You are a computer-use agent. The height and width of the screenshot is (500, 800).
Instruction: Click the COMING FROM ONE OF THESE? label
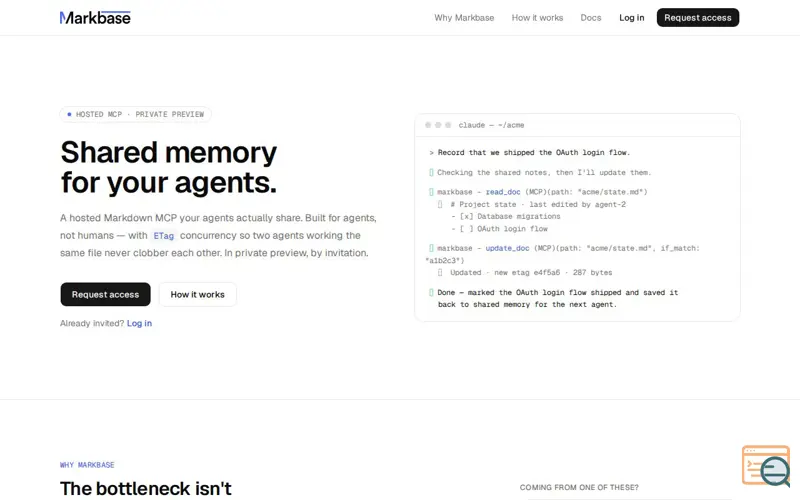coord(579,487)
